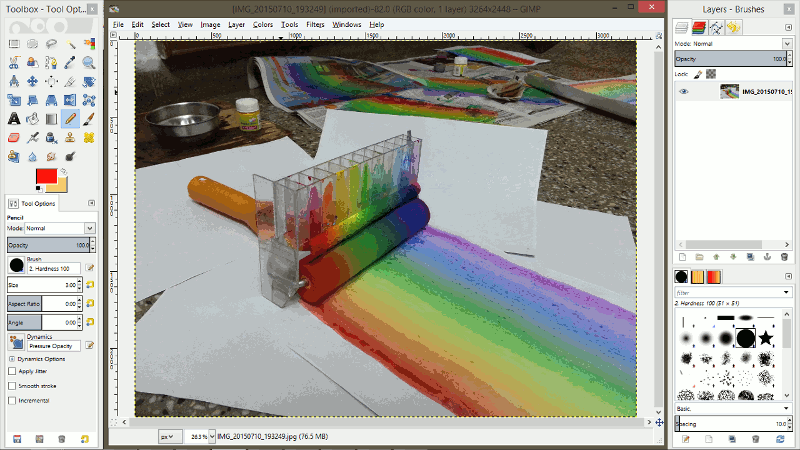Select the Eraser tool
800x450 pixels.
tap(14, 138)
